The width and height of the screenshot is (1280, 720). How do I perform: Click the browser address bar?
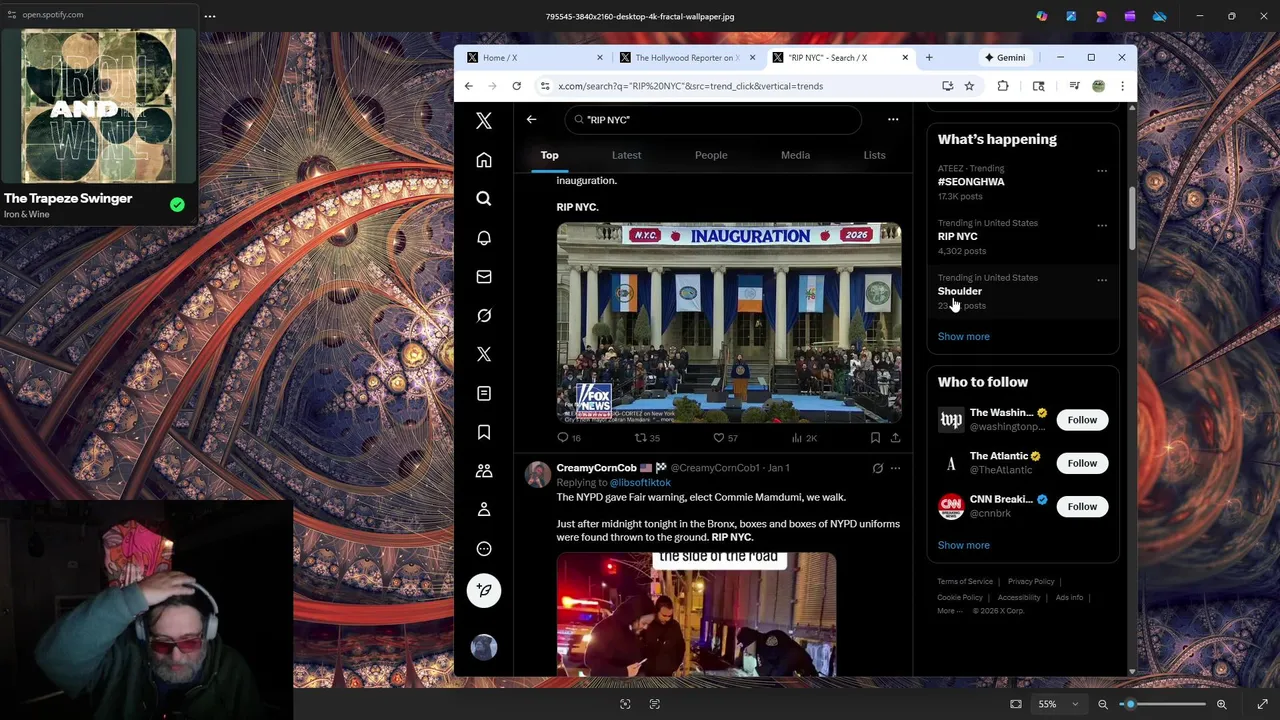click(x=740, y=86)
